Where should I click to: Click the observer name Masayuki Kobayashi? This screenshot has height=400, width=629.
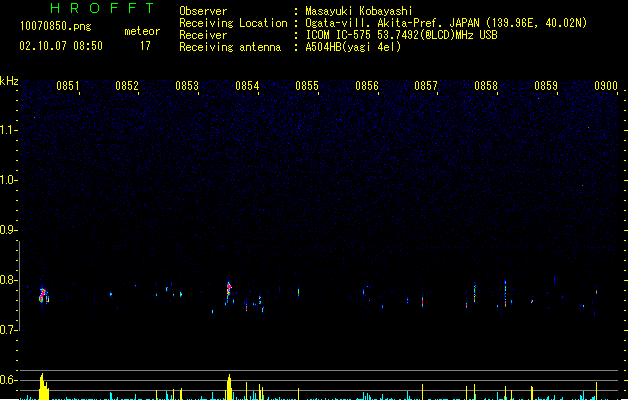(359, 11)
